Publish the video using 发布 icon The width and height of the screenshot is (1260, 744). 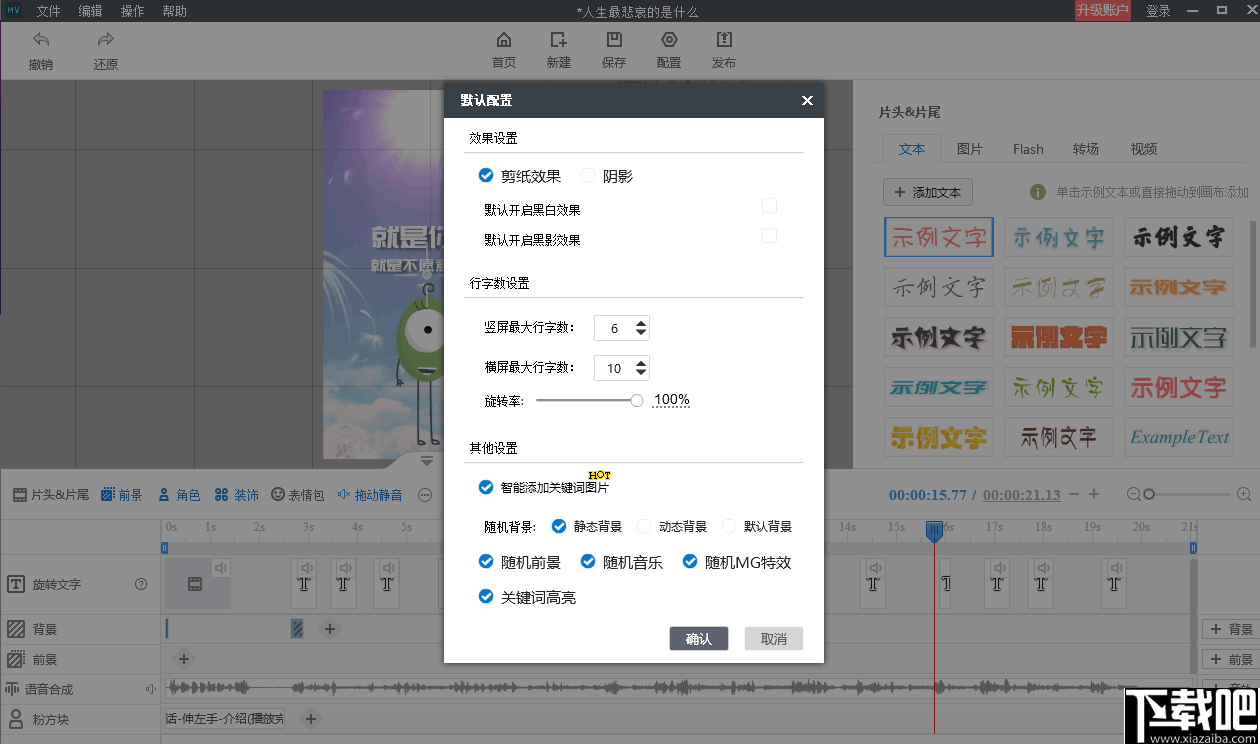(x=723, y=48)
